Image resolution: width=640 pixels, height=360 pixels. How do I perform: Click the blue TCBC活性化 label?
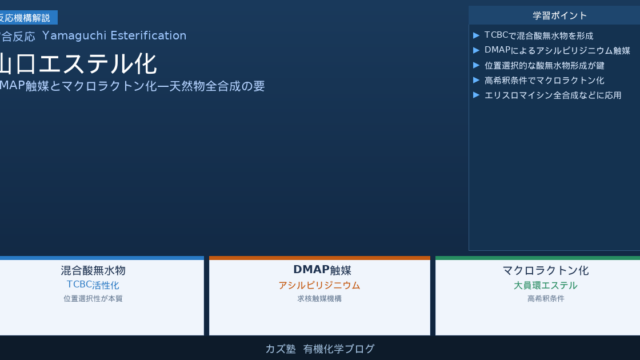93,285
